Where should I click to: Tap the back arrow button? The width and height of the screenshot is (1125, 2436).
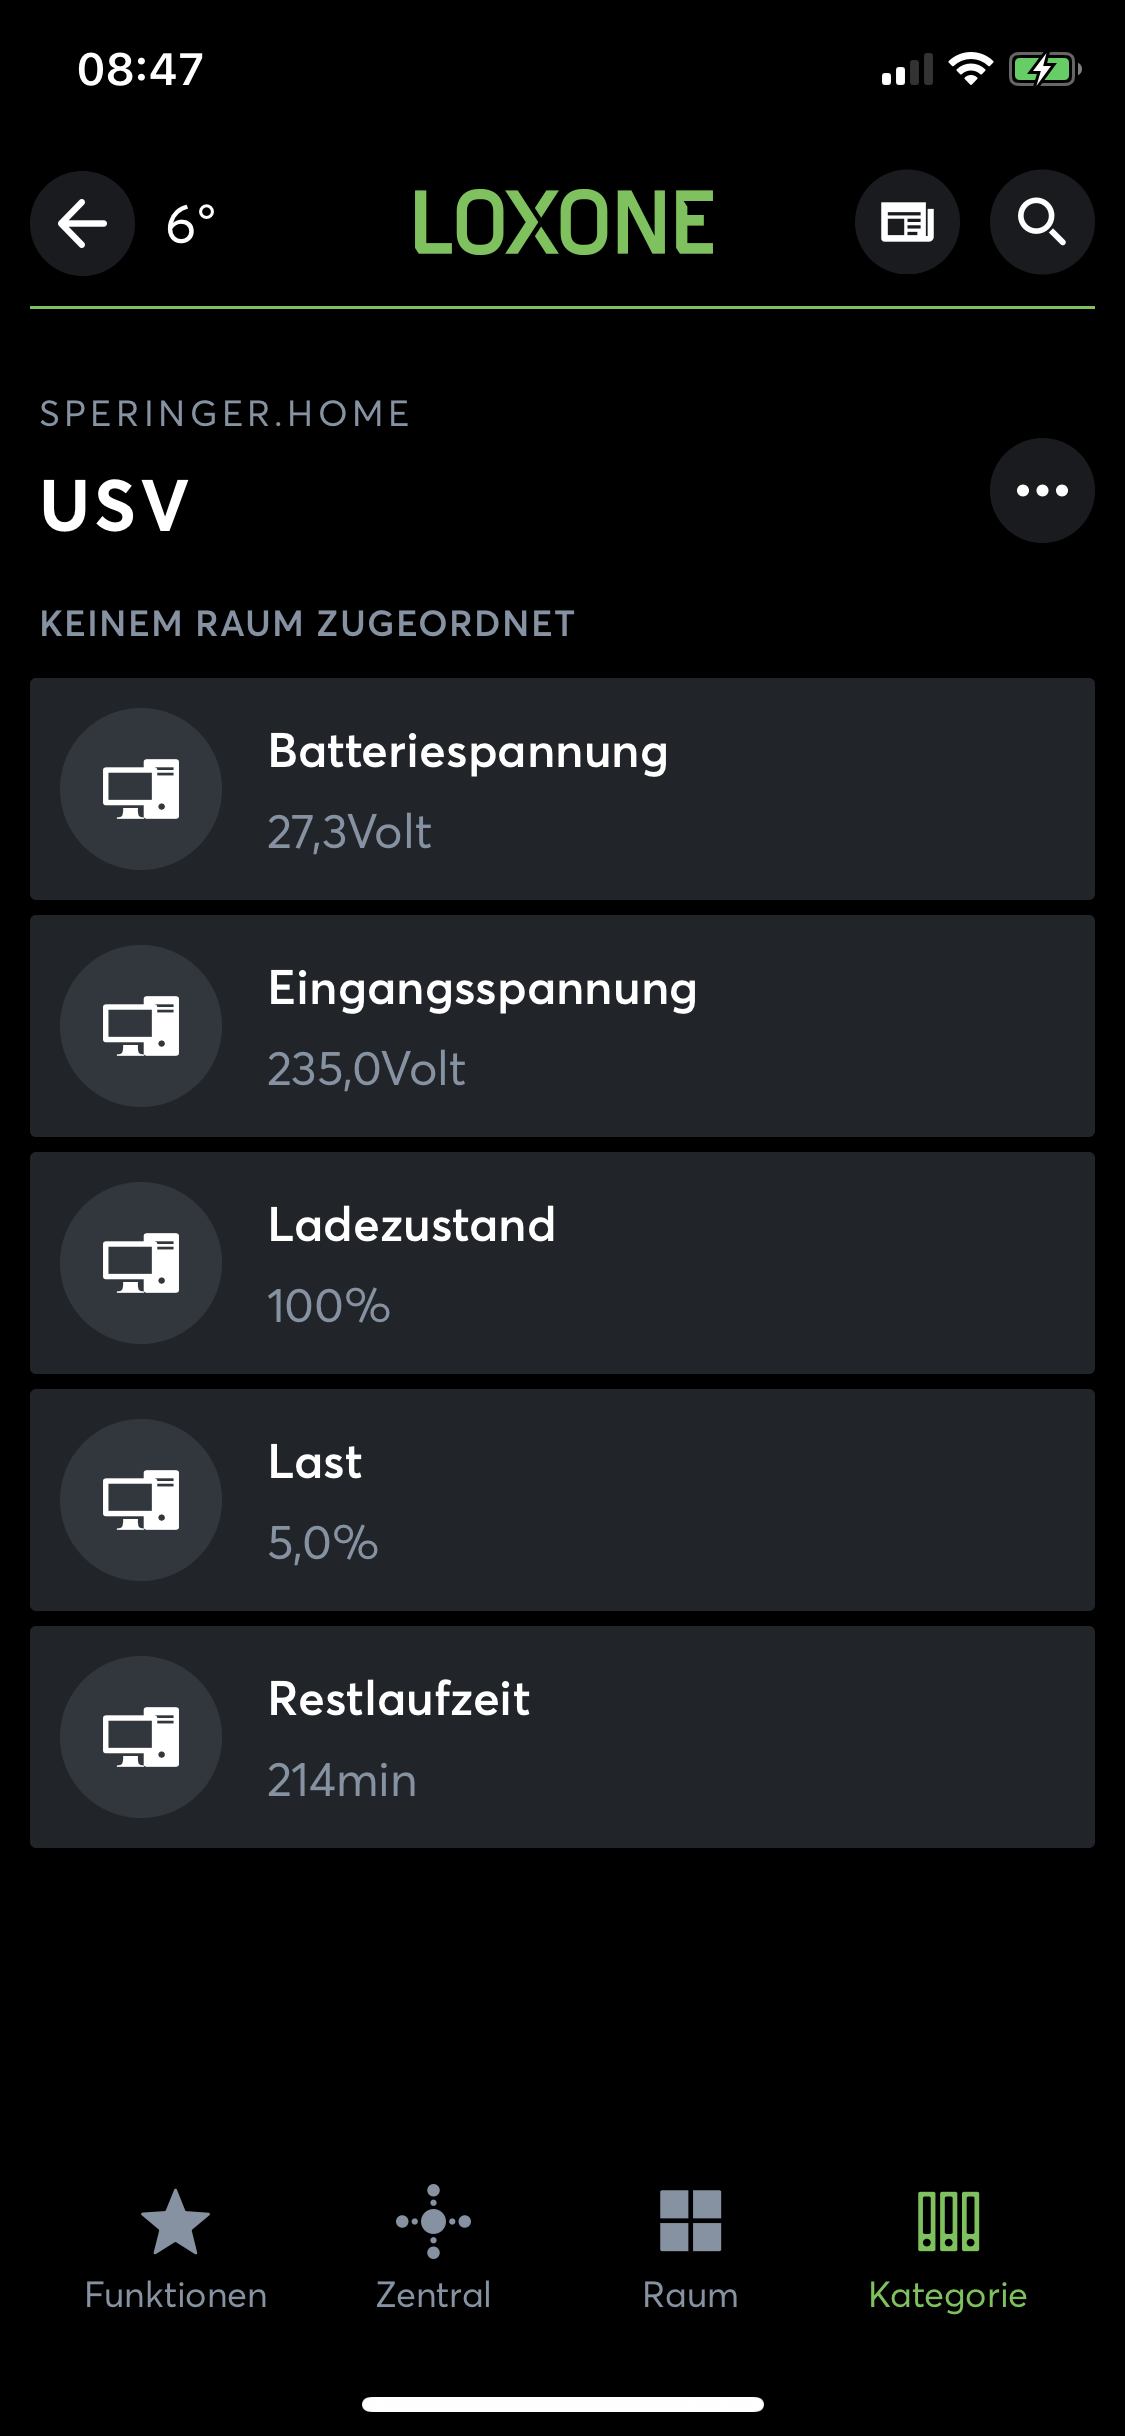(x=82, y=222)
